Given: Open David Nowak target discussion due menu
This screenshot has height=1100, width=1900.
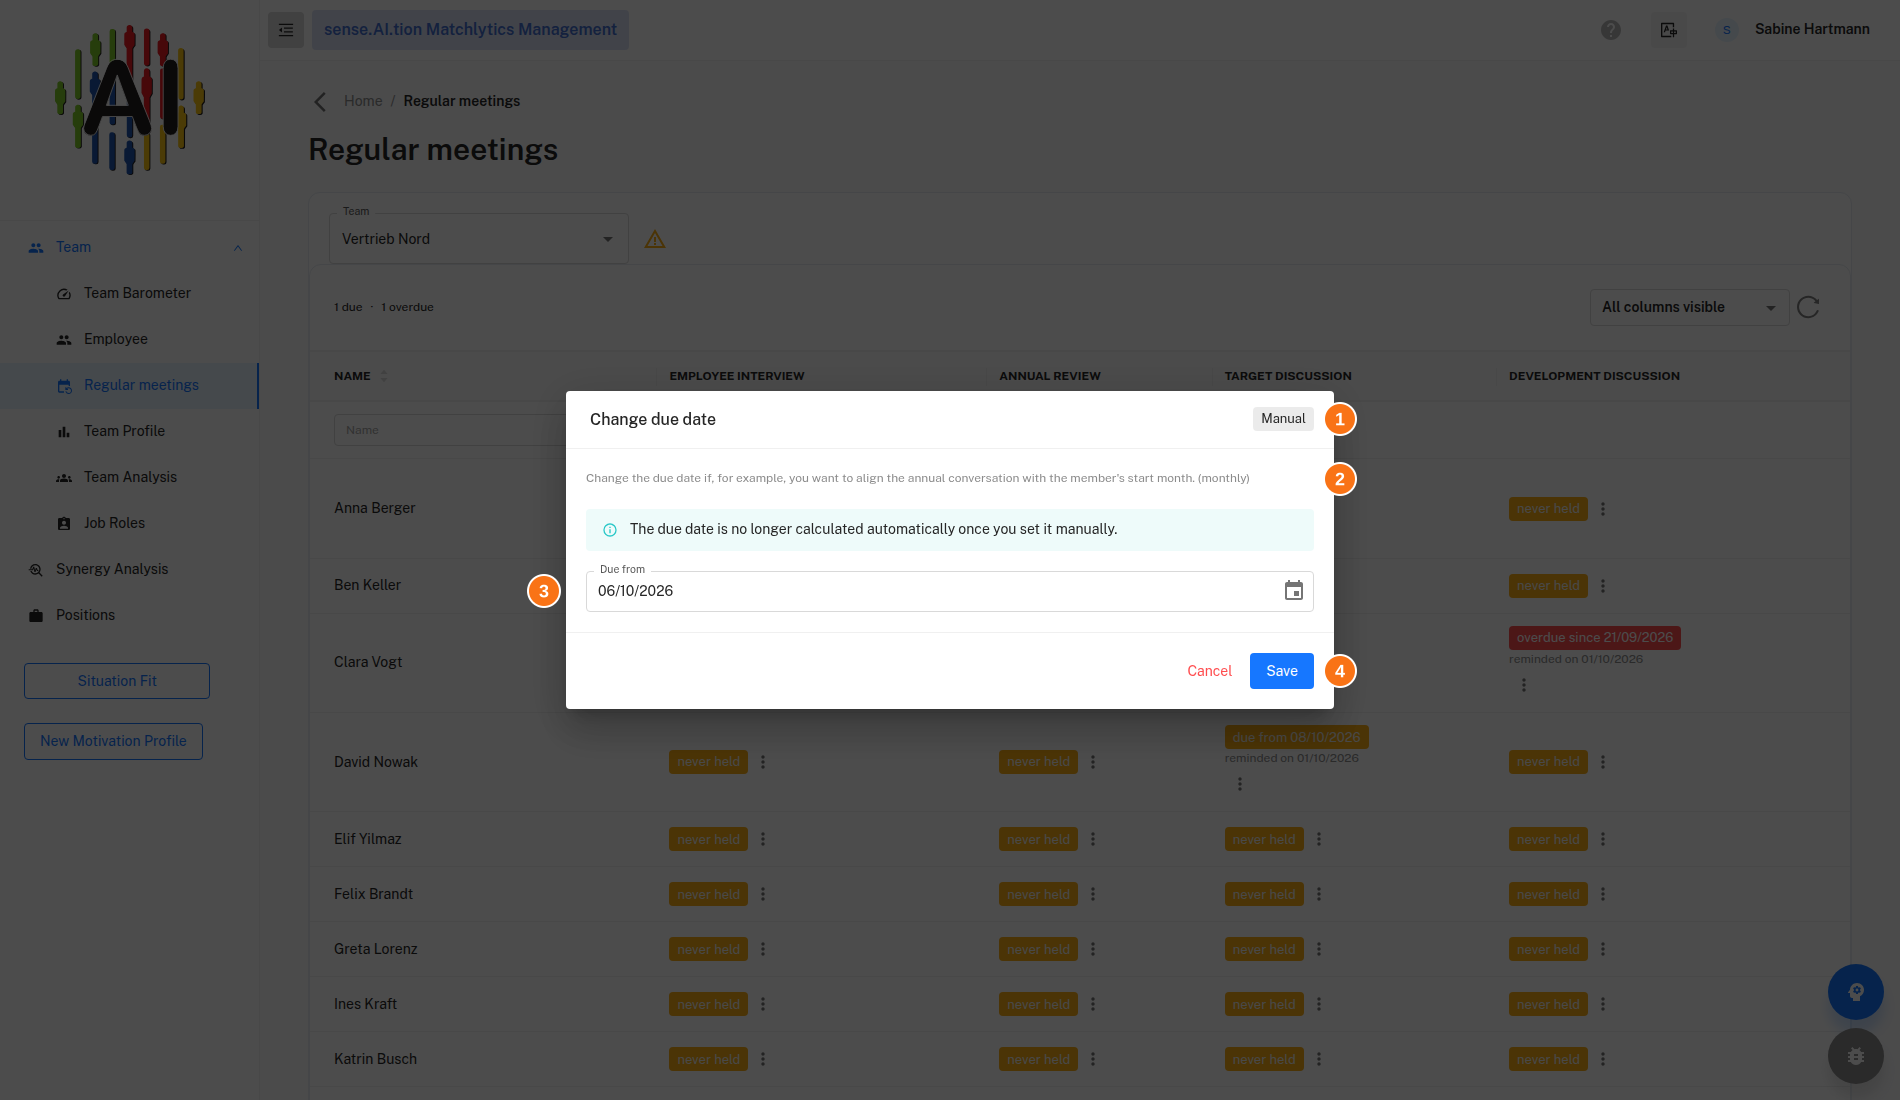Looking at the screenshot, I should click(x=1240, y=784).
